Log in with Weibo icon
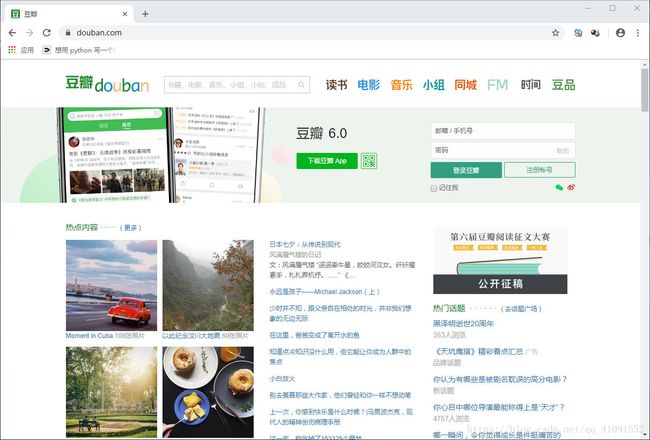 point(571,187)
